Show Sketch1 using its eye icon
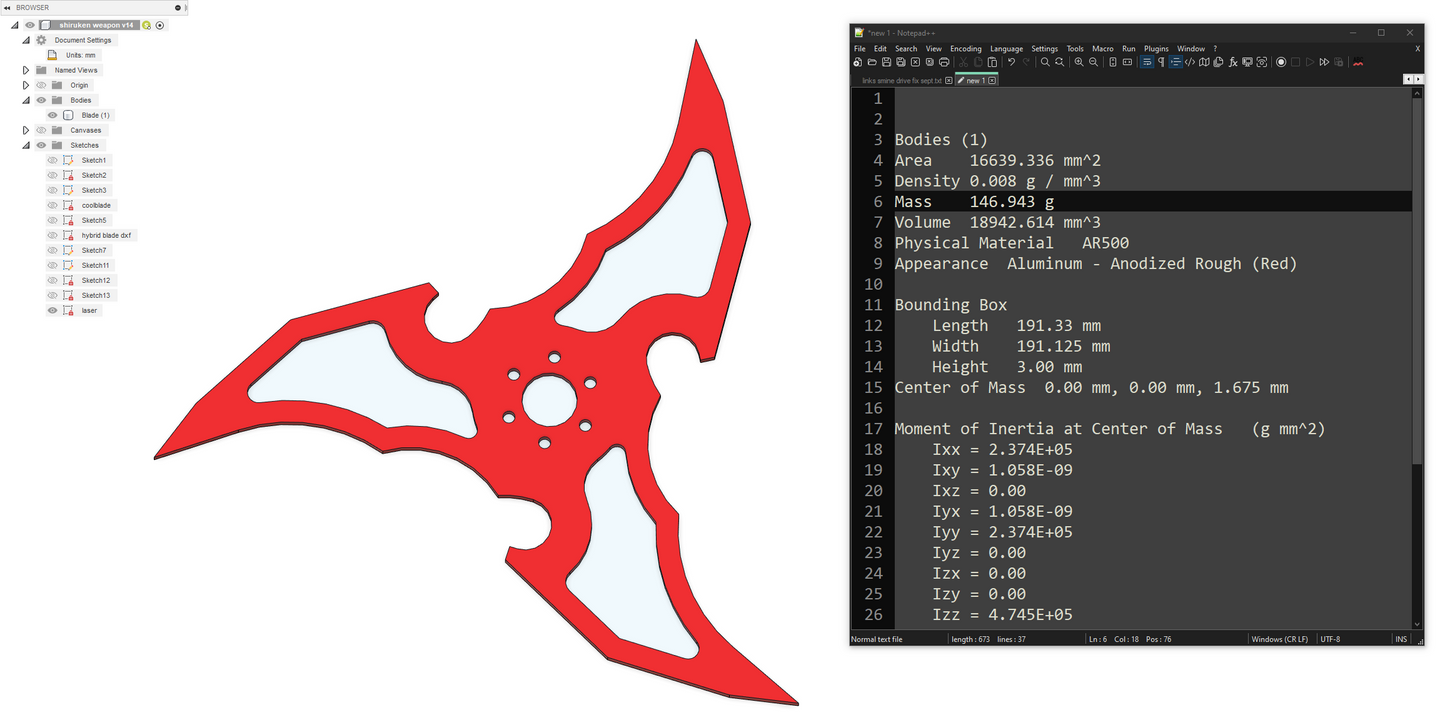1445x712 pixels. [x=53, y=160]
